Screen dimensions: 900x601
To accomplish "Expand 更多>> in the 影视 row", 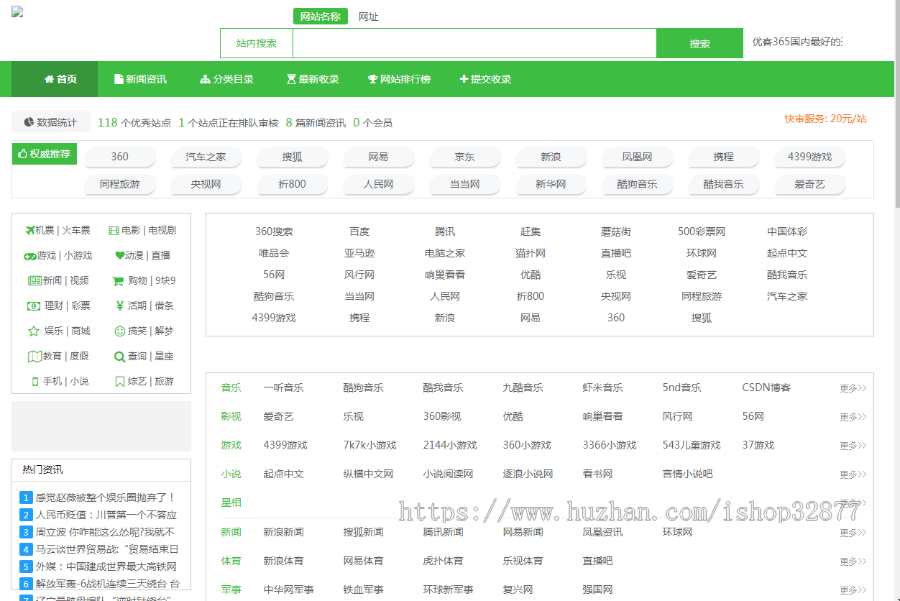I will [x=852, y=417].
